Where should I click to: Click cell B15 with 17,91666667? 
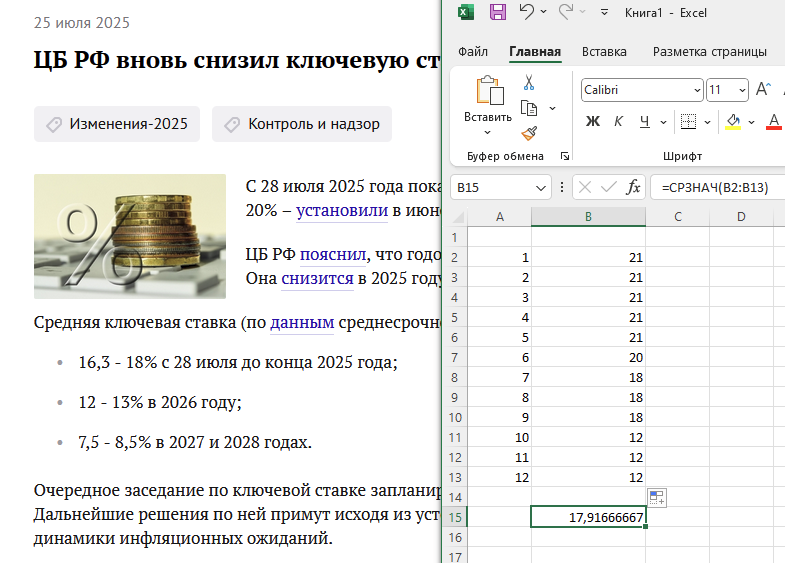click(588, 517)
